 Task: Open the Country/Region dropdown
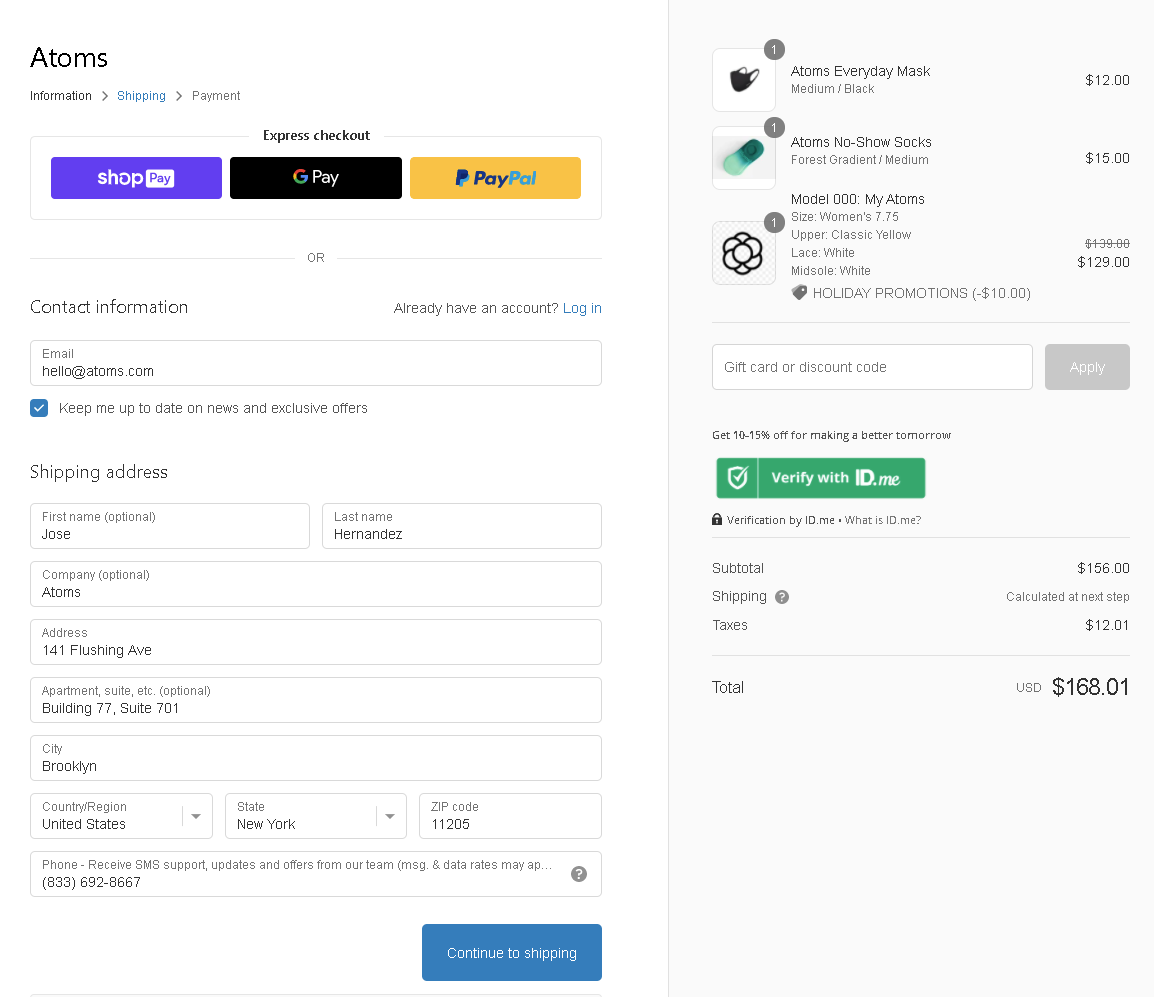point(121,816)
